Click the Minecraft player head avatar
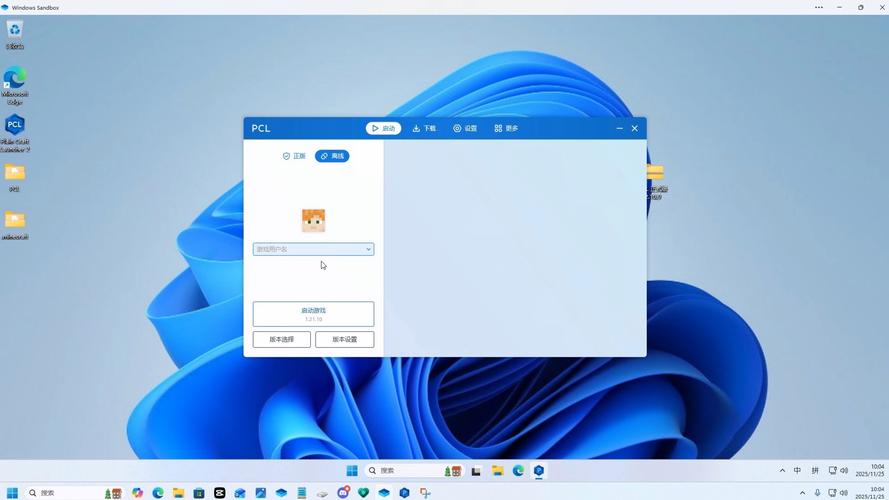Image resolution: width=889 pixels, height=500 pixels. point(314,221)
